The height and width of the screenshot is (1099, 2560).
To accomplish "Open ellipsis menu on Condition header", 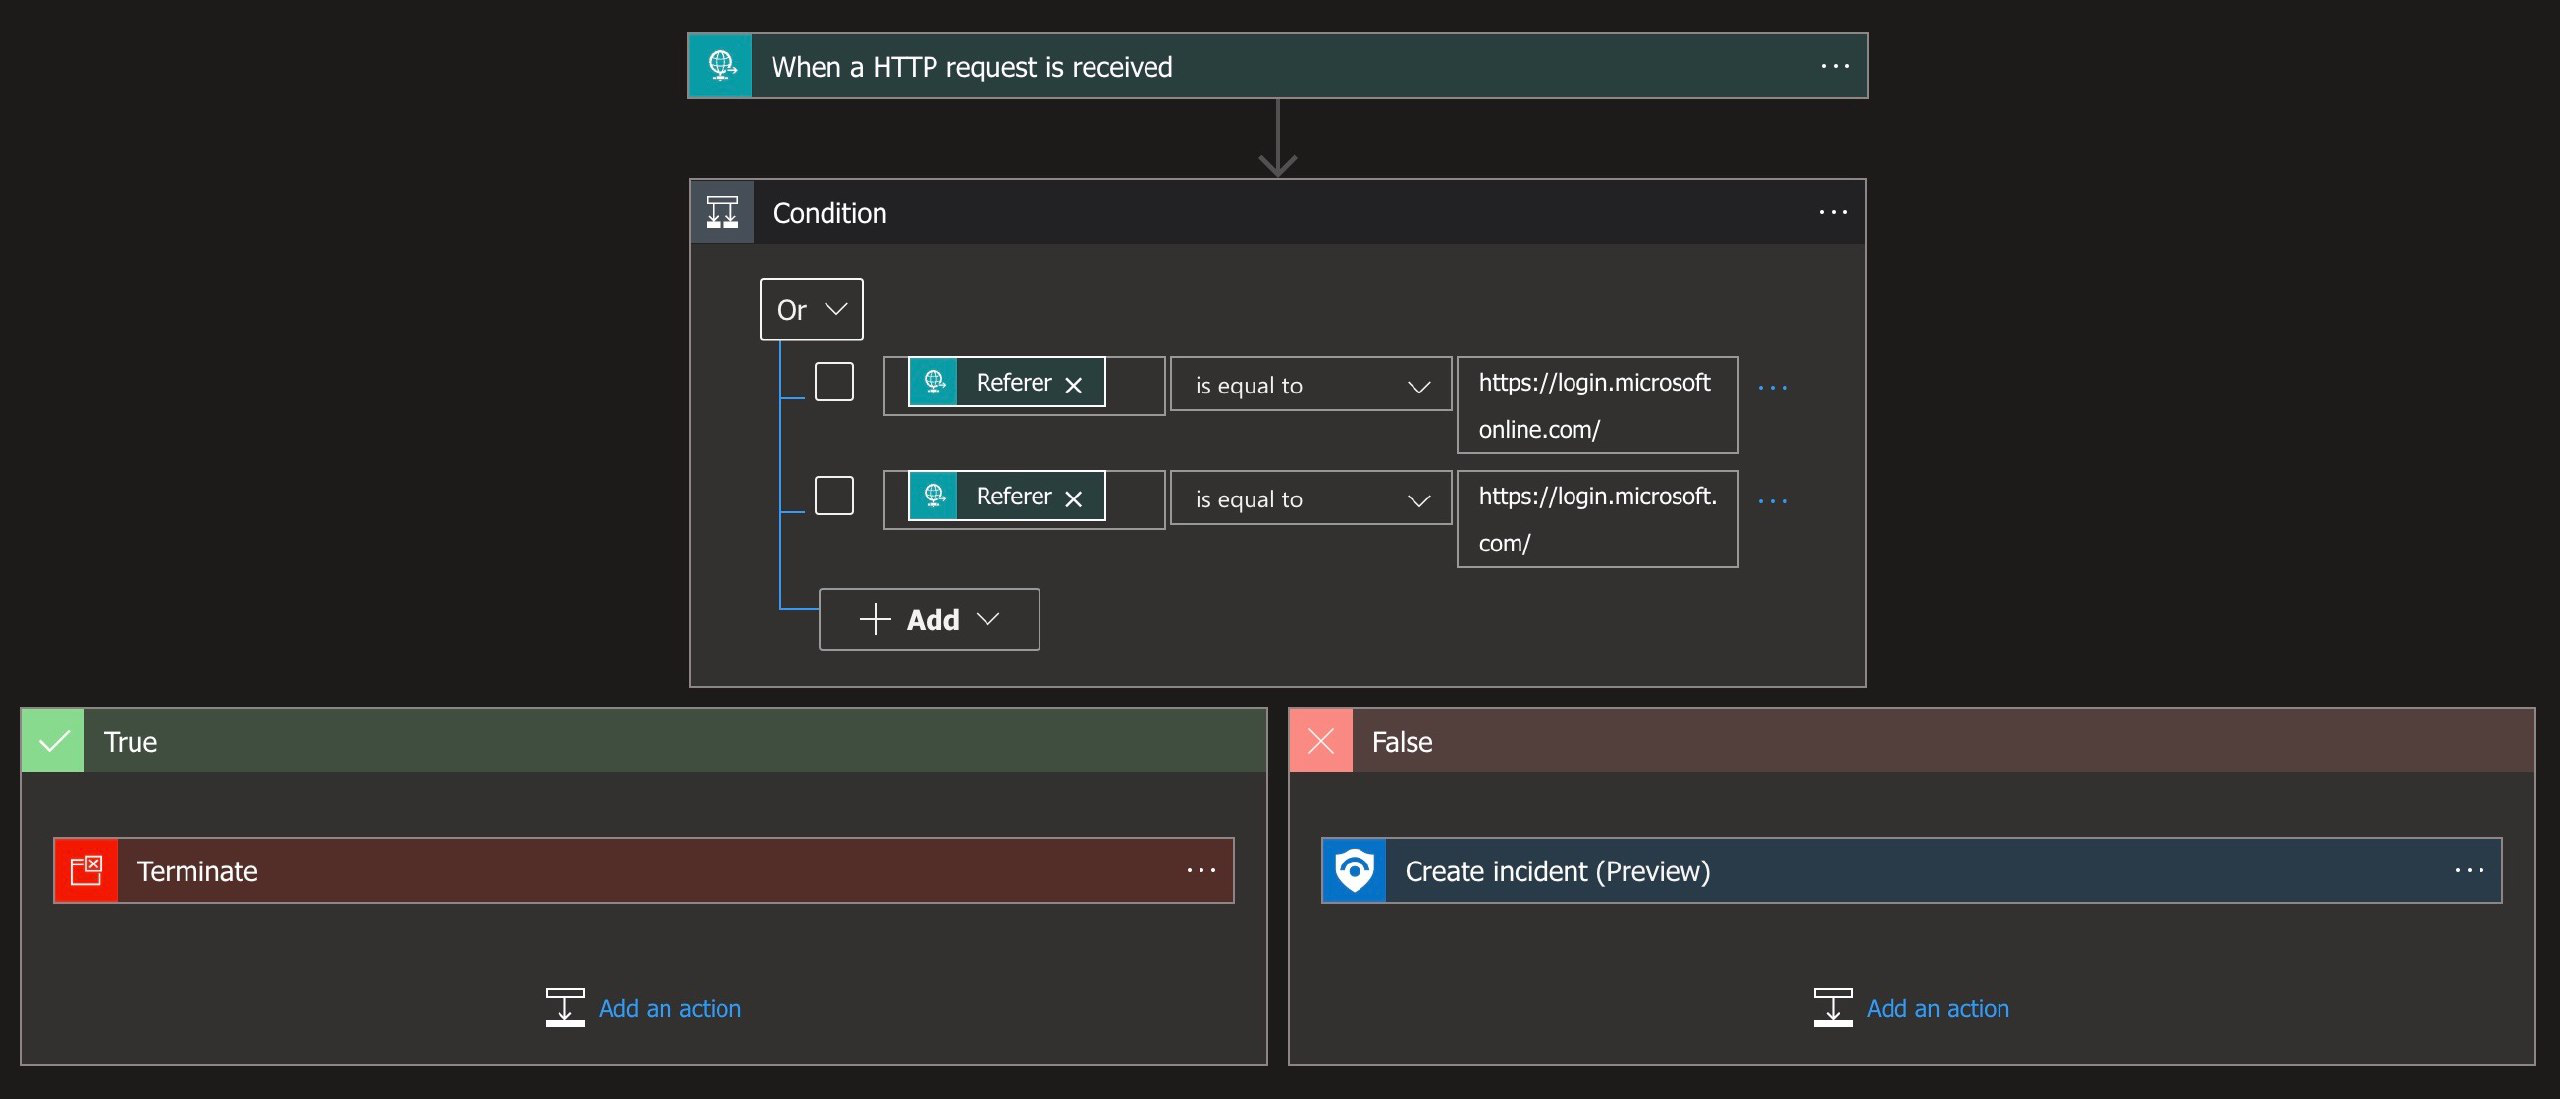I will point(1833,212).
